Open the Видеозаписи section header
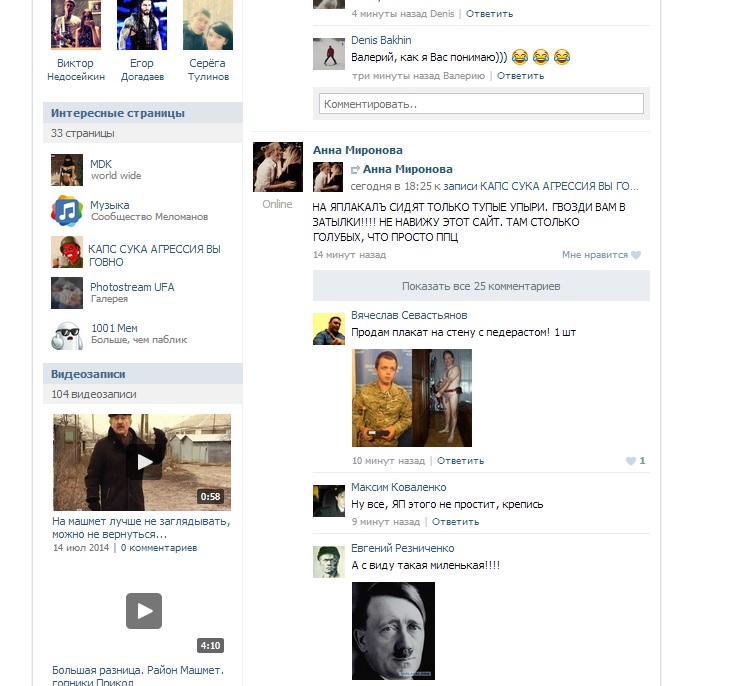The width and height of the screenshot is (730, 686). pyautogui.click(x=142, y=374)
